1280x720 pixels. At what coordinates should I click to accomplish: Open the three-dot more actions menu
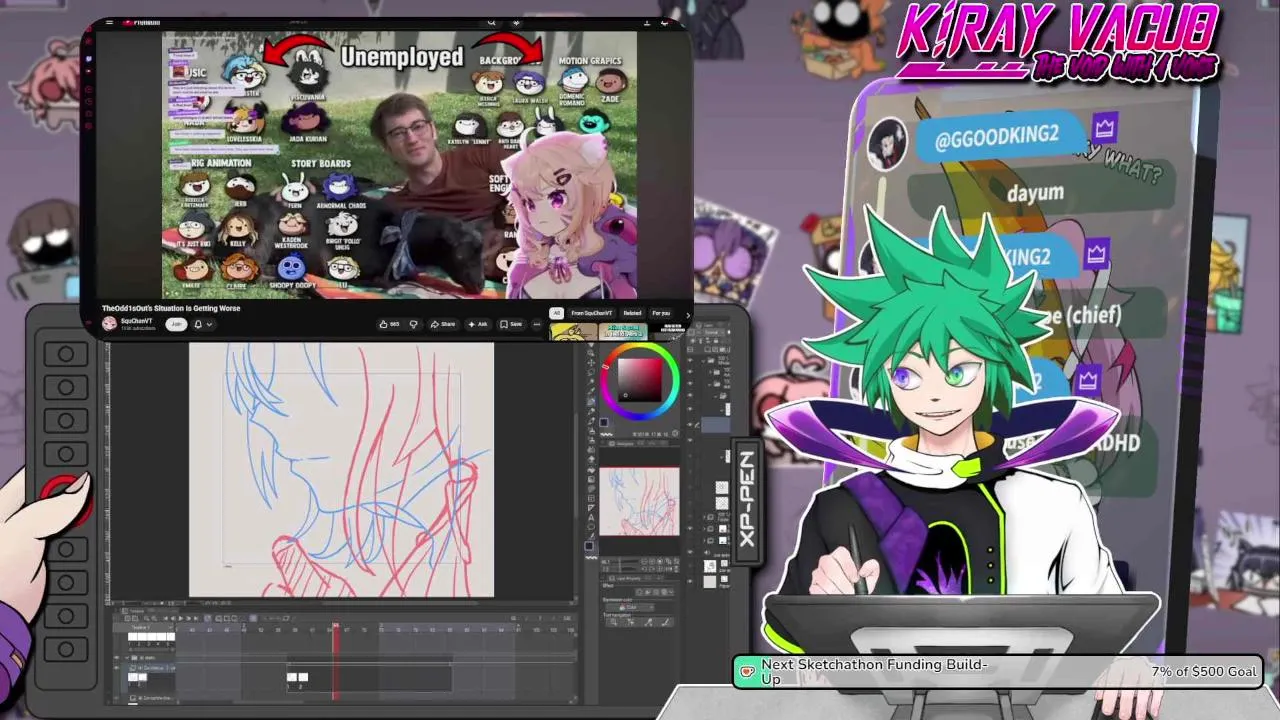pos(537,324)
